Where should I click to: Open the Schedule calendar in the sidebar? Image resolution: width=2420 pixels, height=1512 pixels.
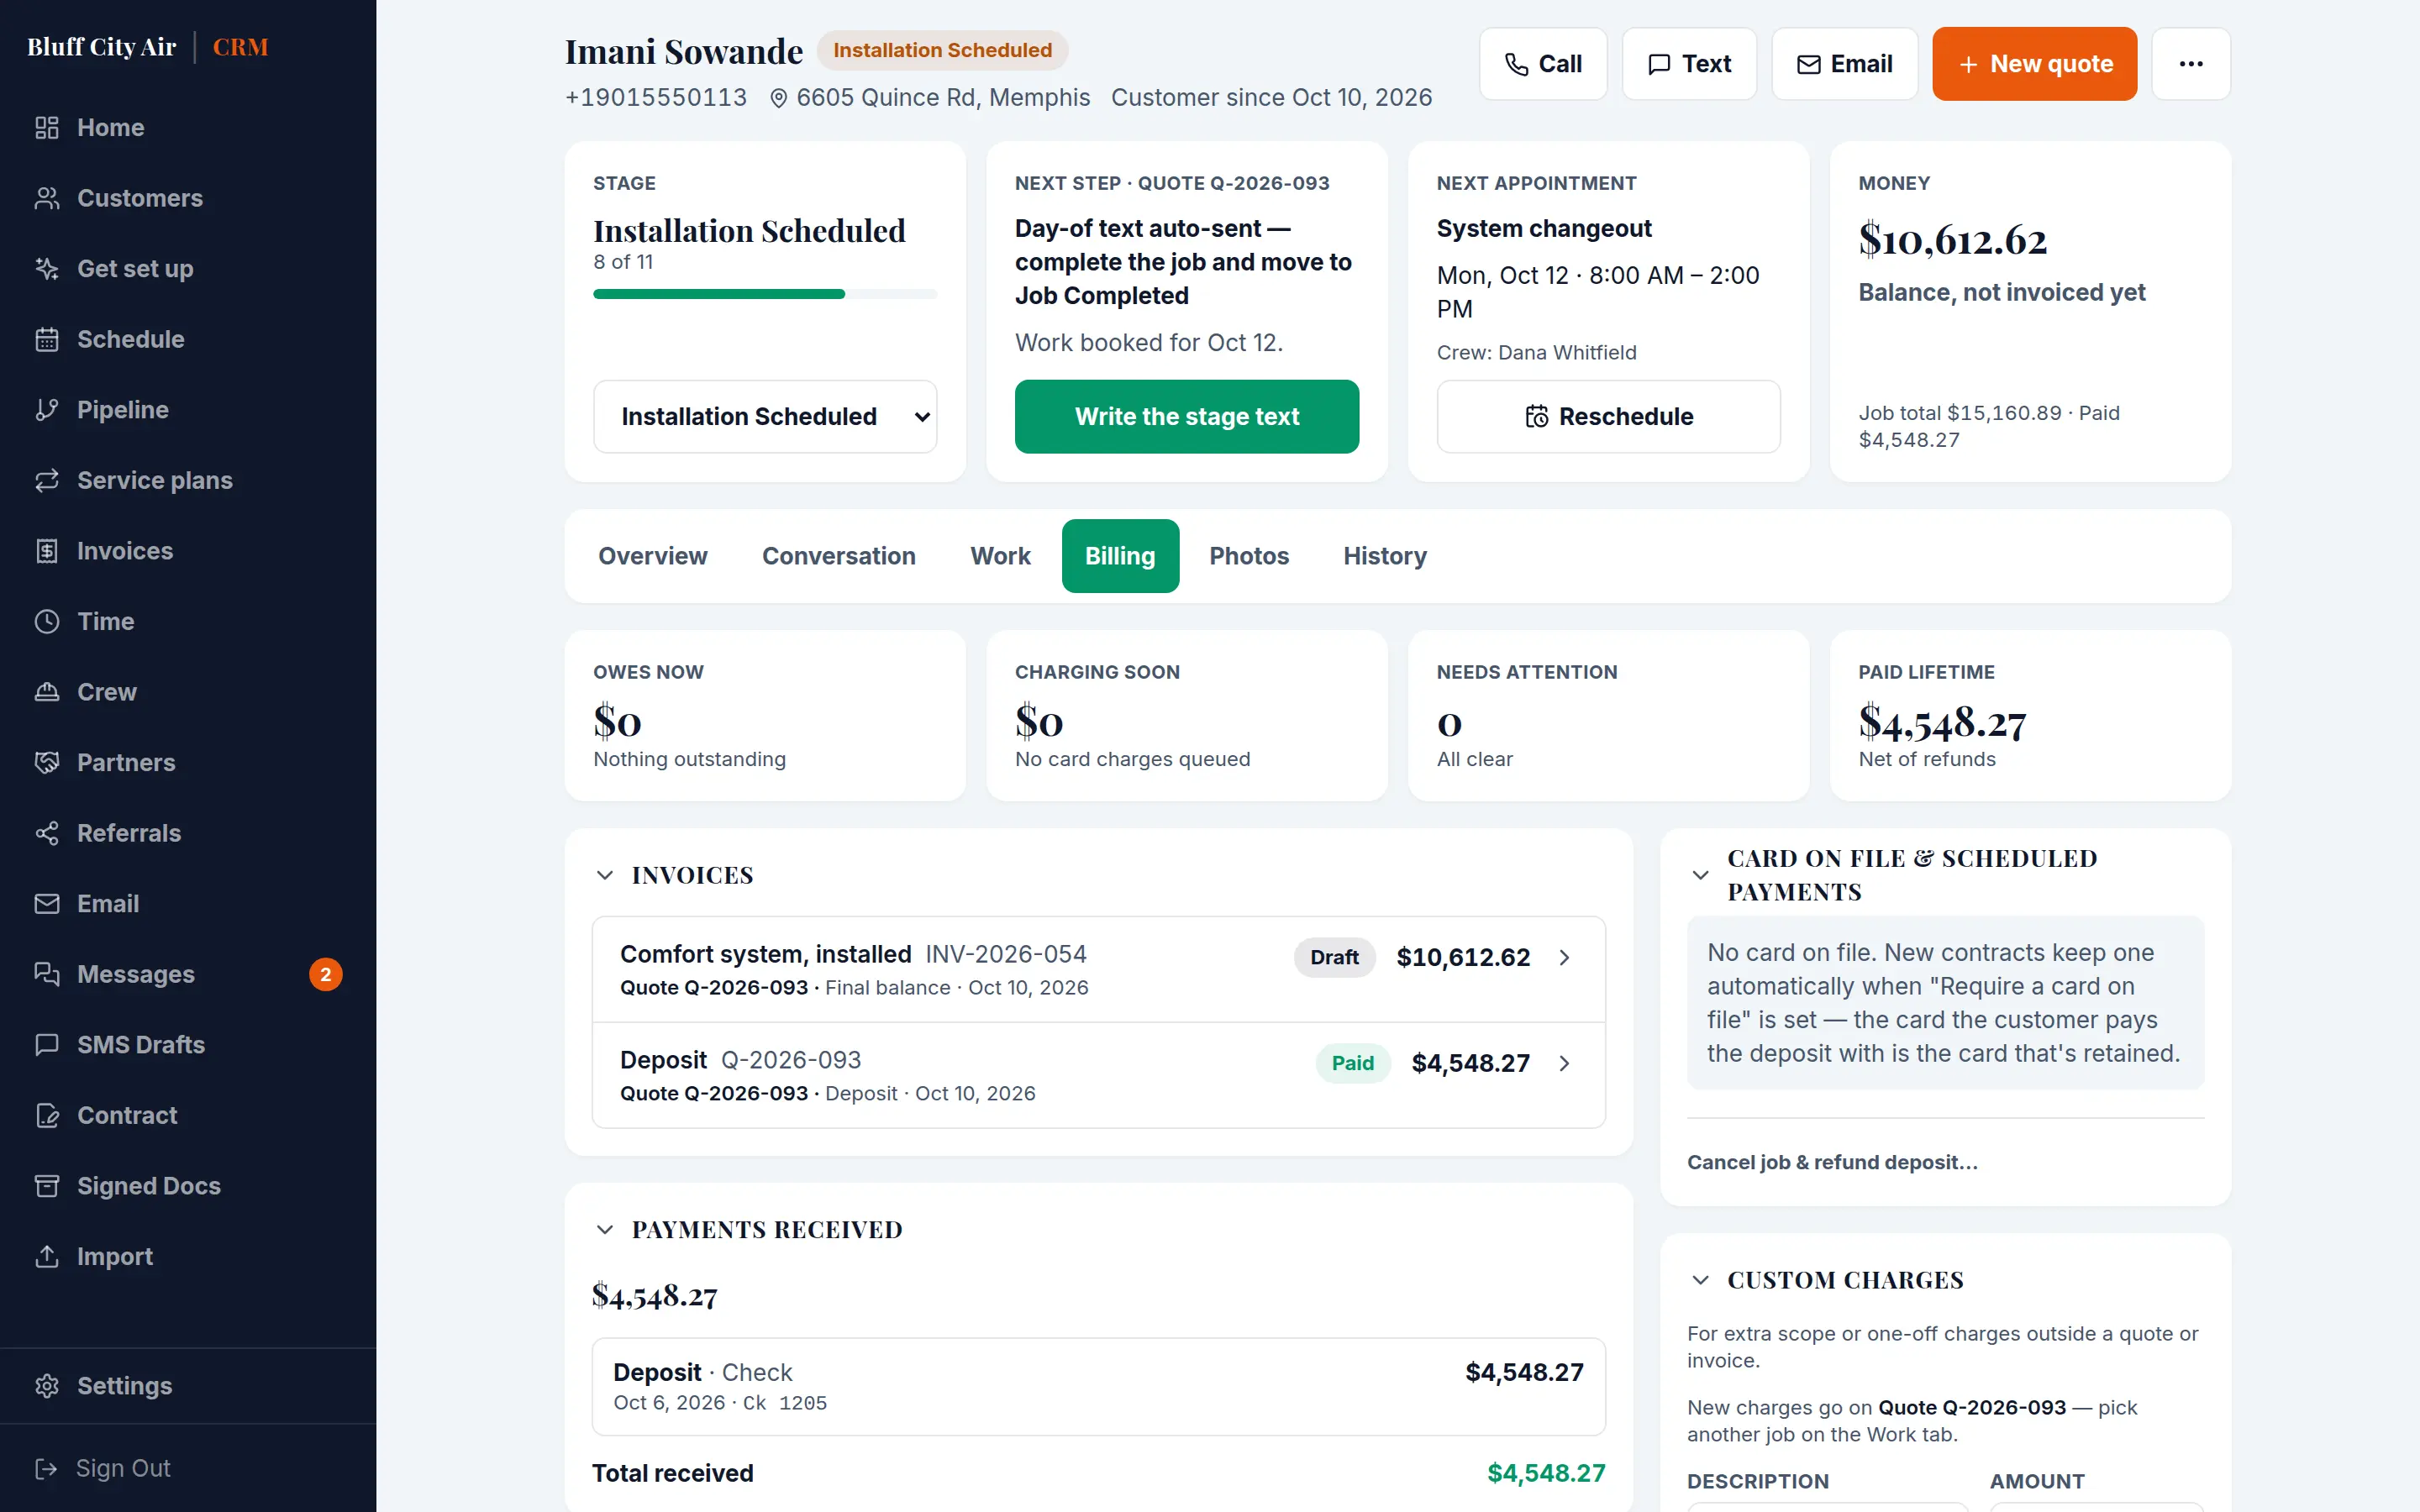point(188,339)
